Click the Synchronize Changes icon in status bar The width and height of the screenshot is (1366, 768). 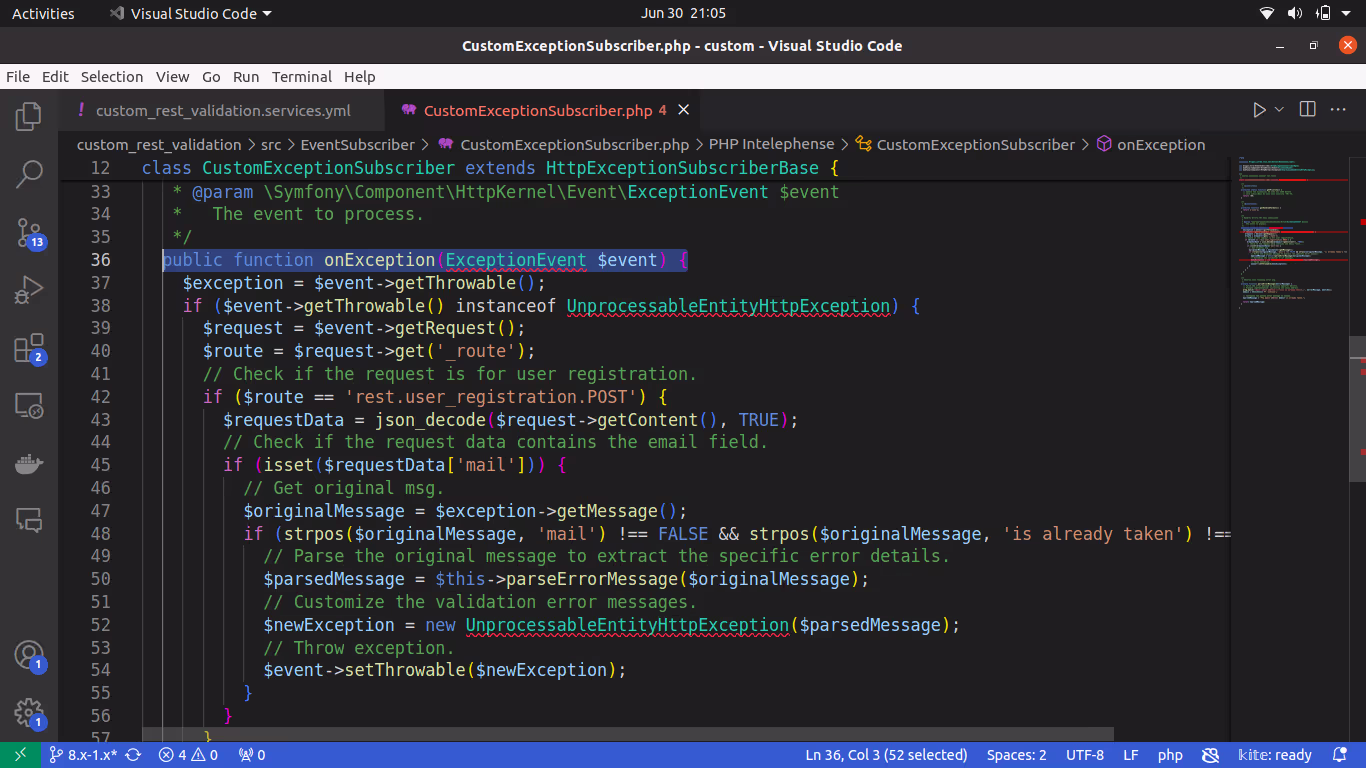pyautogui.click(x=133, y=755)
